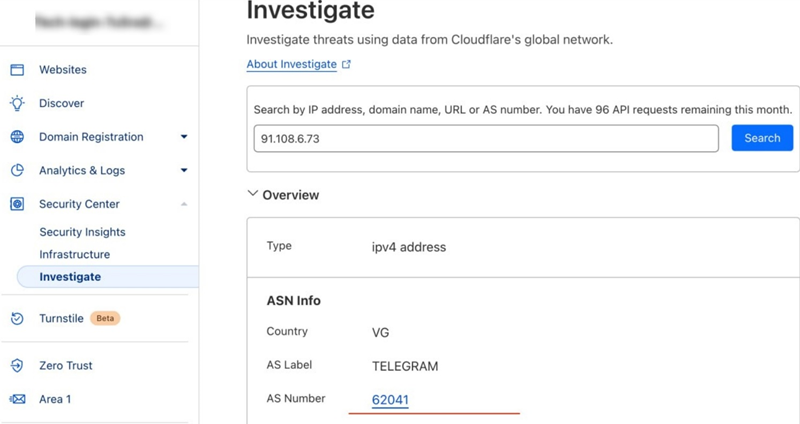Click the blue Search button
This screenshot has height=424, width=800.
click(762, 138)
